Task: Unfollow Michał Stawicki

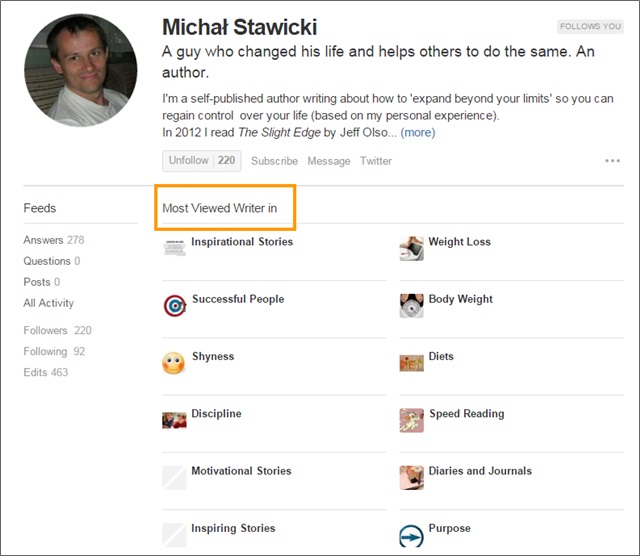Action: pos(202,160)
